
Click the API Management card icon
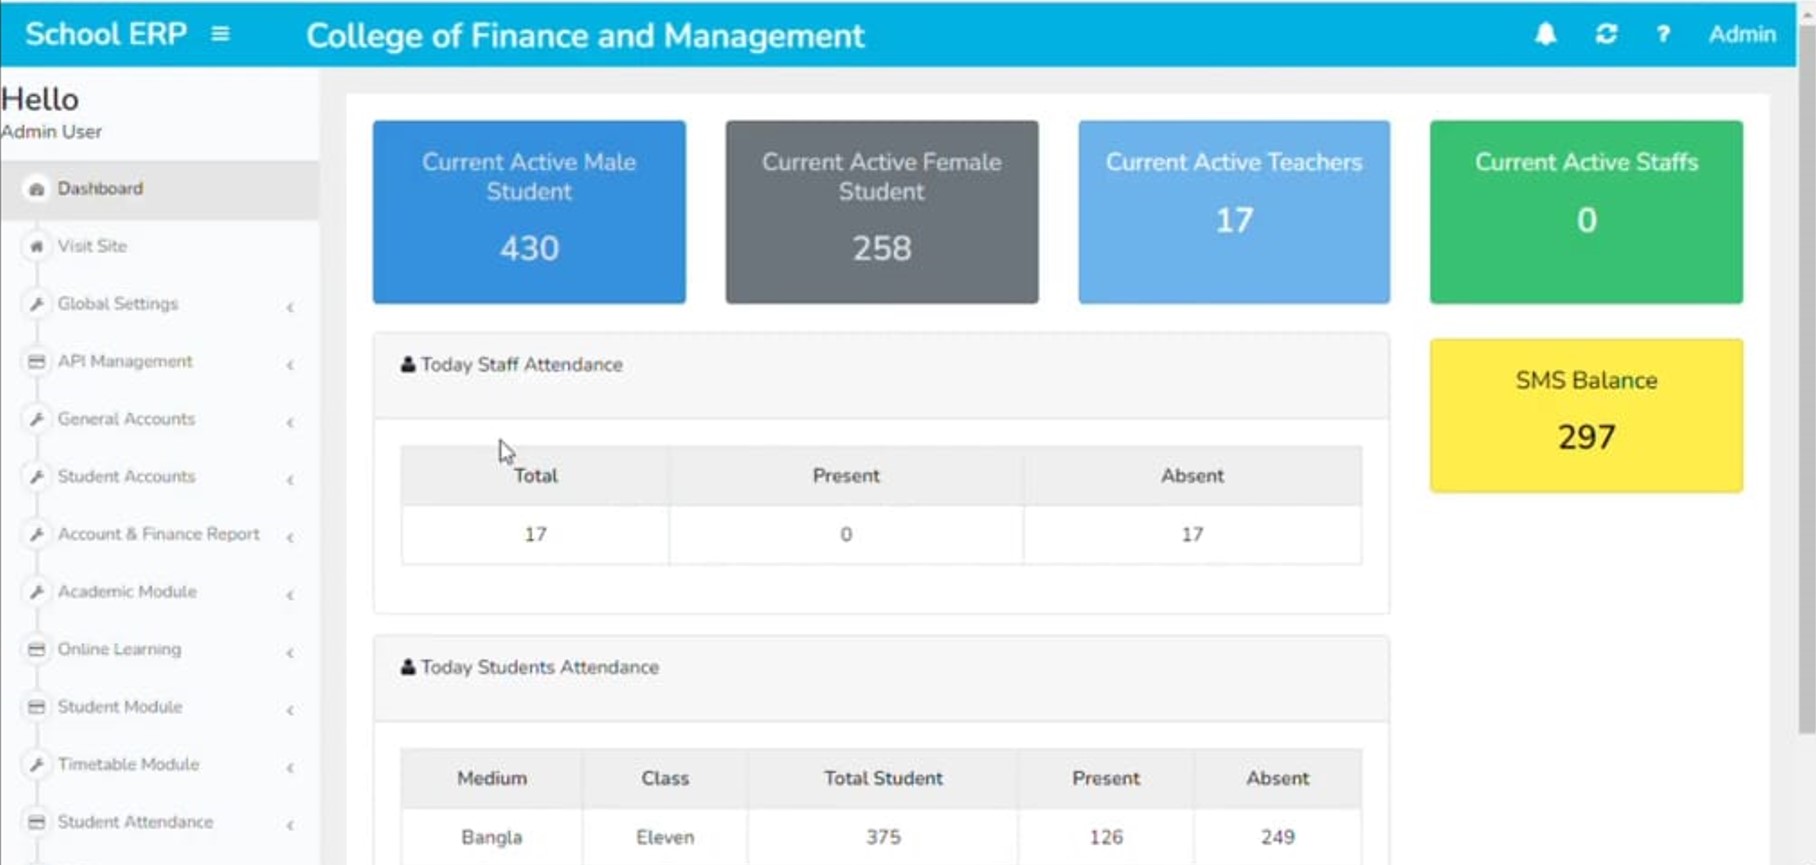37,362
